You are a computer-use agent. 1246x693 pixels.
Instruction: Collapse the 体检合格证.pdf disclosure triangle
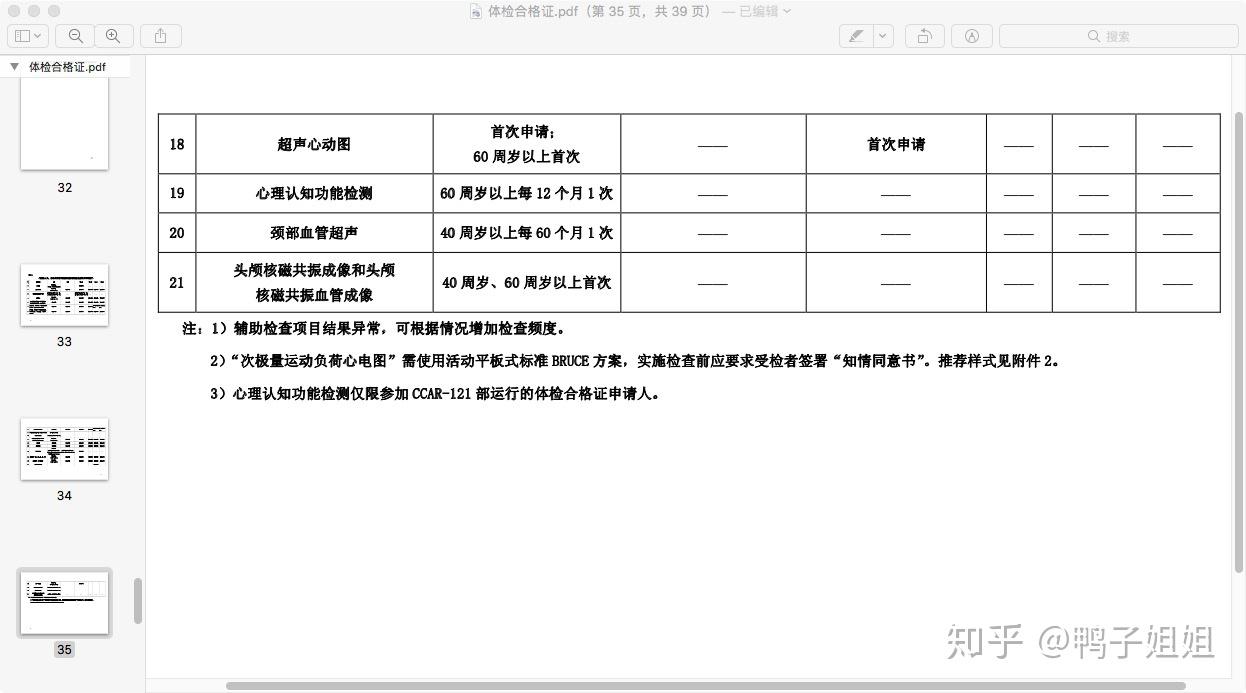coord(14,67)
